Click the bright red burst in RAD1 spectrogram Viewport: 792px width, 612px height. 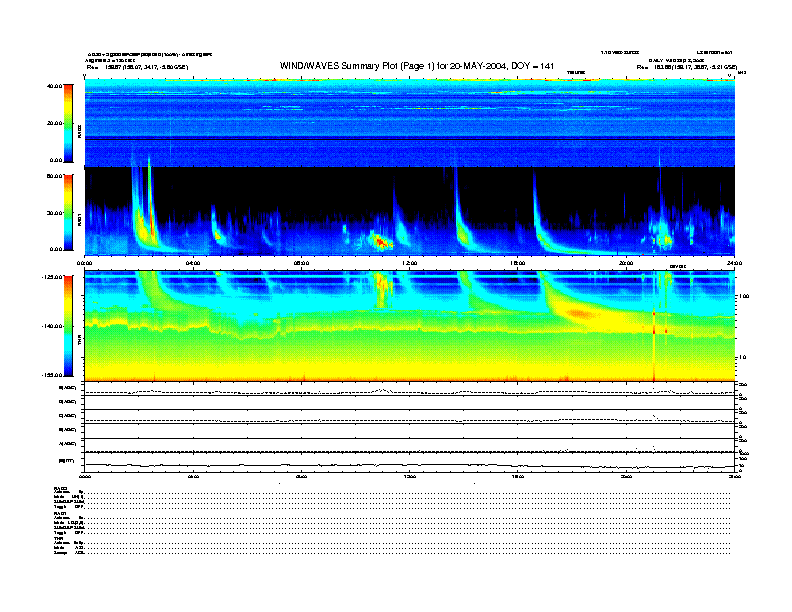tap(379, 241)
